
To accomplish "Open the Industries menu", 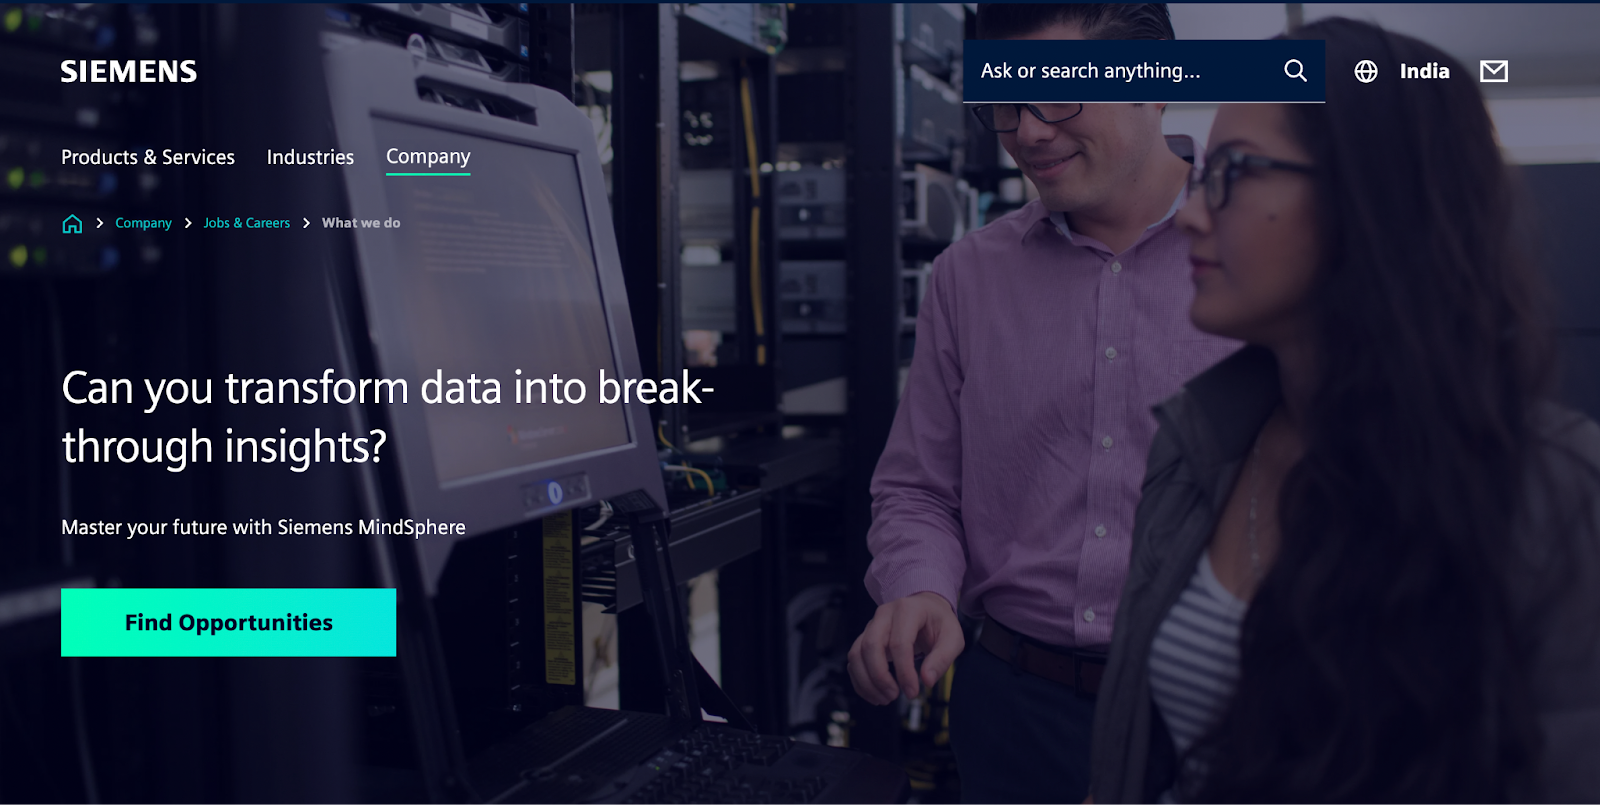I will [310, 157].
